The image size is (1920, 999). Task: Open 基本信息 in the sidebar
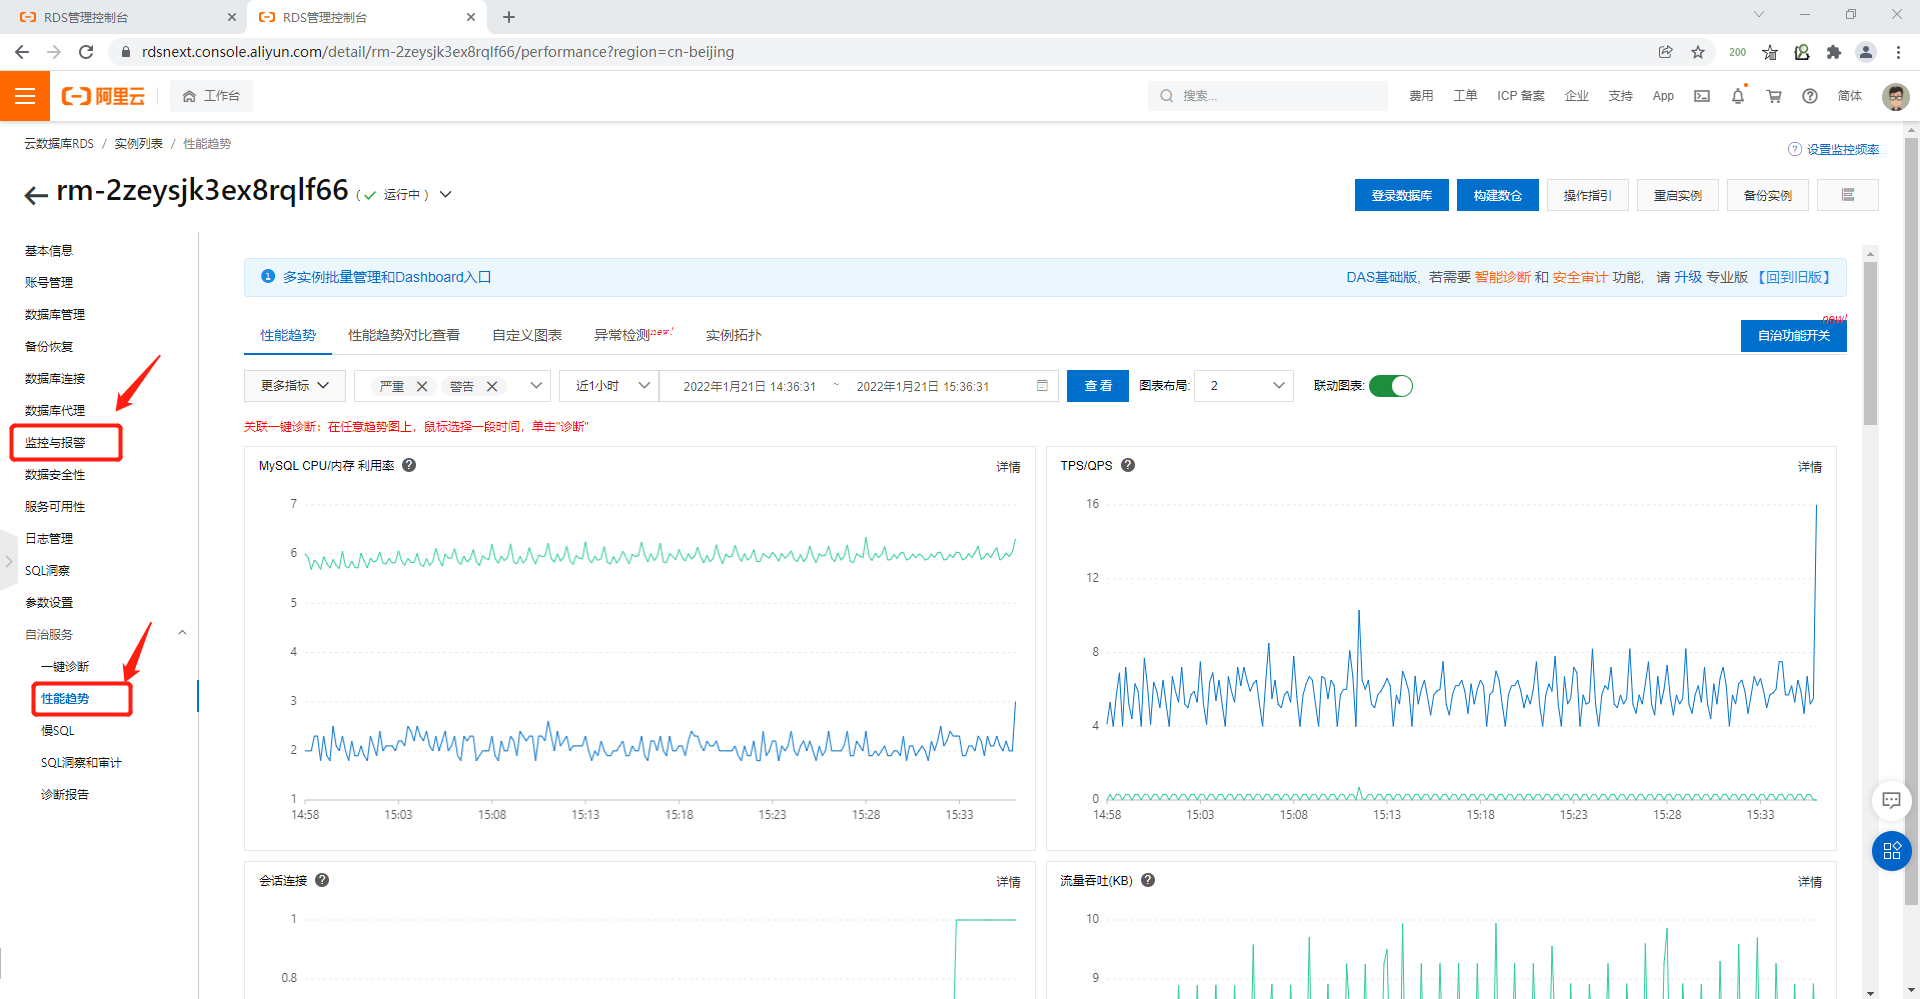(x=49, y=251)
